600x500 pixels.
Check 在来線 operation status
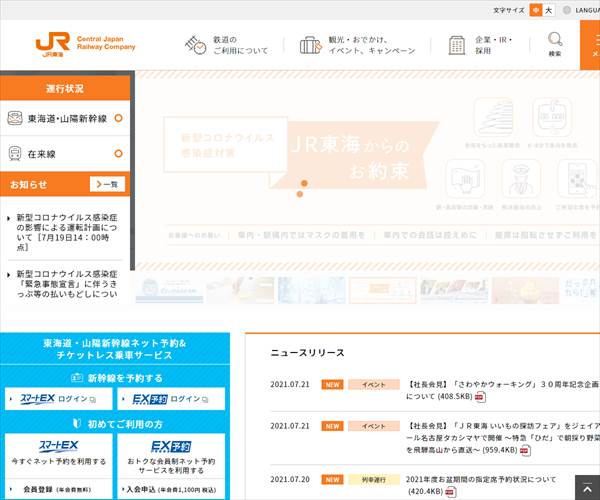[65, 153]
